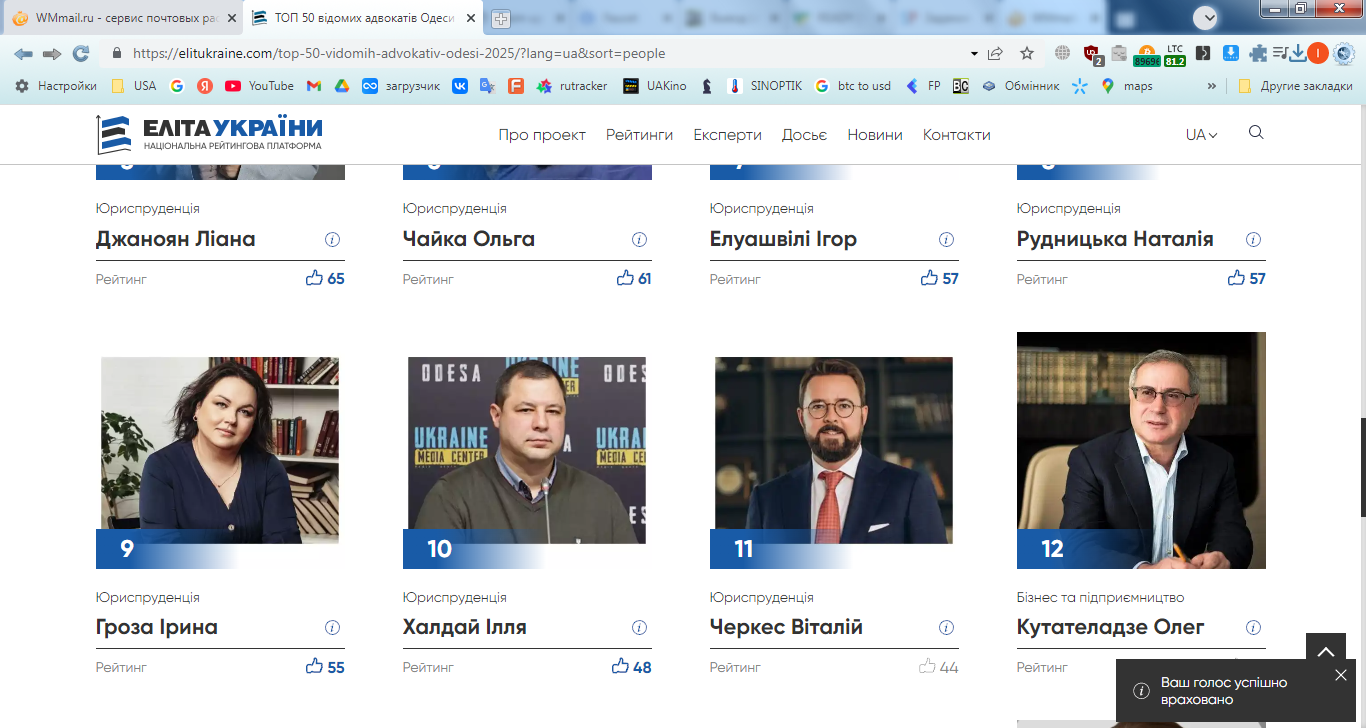Open the Контакти menu item
Image resolution: width=1366 pixels, height=728 pixels.
[x=956, y=135]
